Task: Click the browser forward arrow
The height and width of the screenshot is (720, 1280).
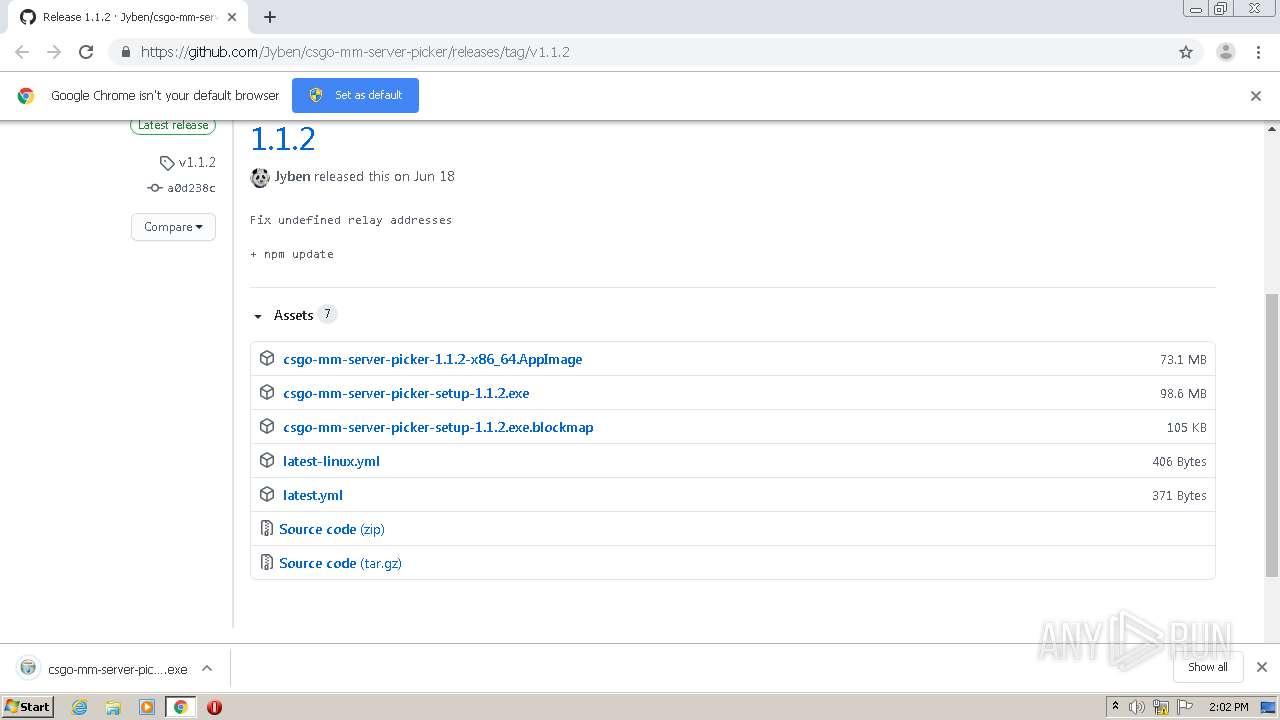Action: click(x=54, y=52)
